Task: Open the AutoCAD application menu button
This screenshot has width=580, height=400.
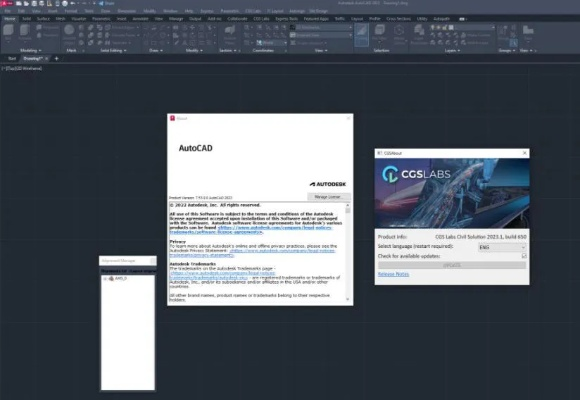Action: pos(6,3)
